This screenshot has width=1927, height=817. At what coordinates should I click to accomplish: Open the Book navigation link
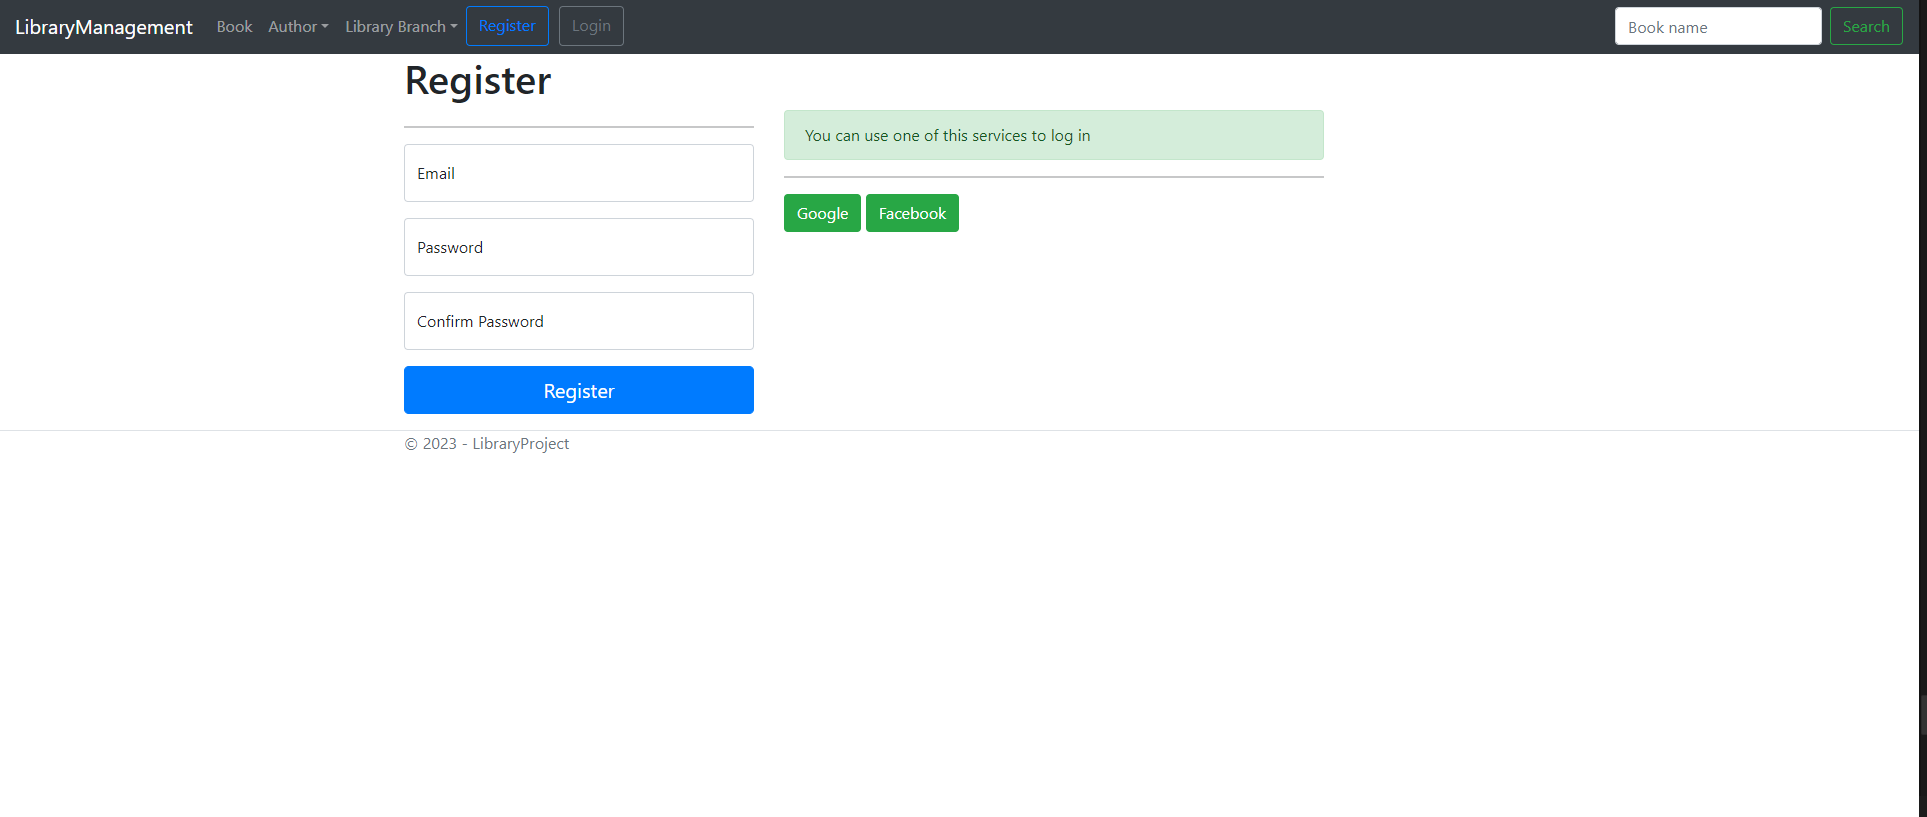[234, 27]
